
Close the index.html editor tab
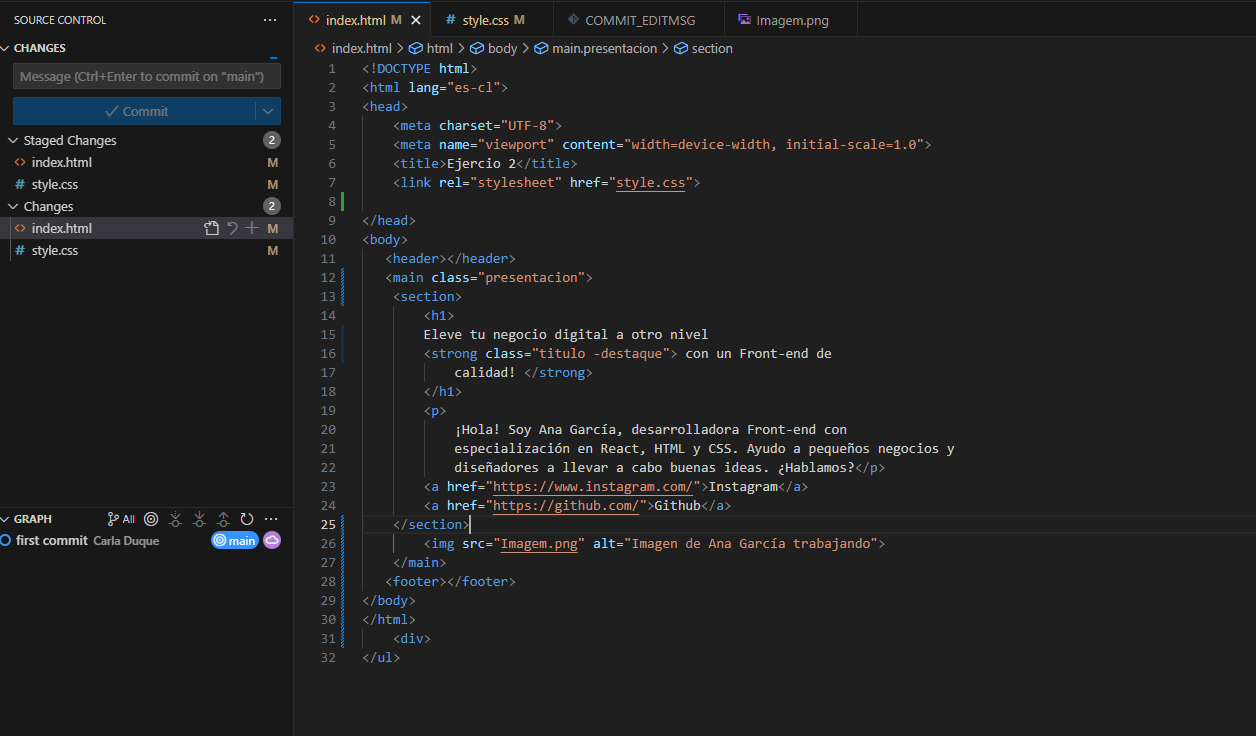416,20
